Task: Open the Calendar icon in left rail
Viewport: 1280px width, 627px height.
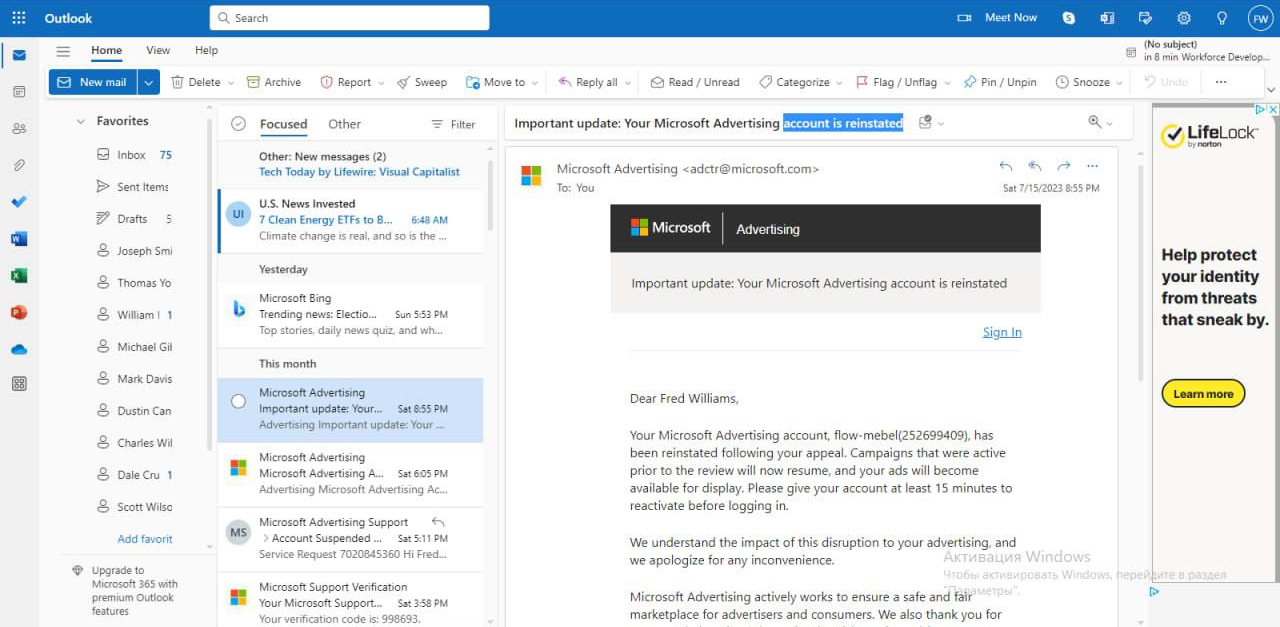Action: coord(19,92)
